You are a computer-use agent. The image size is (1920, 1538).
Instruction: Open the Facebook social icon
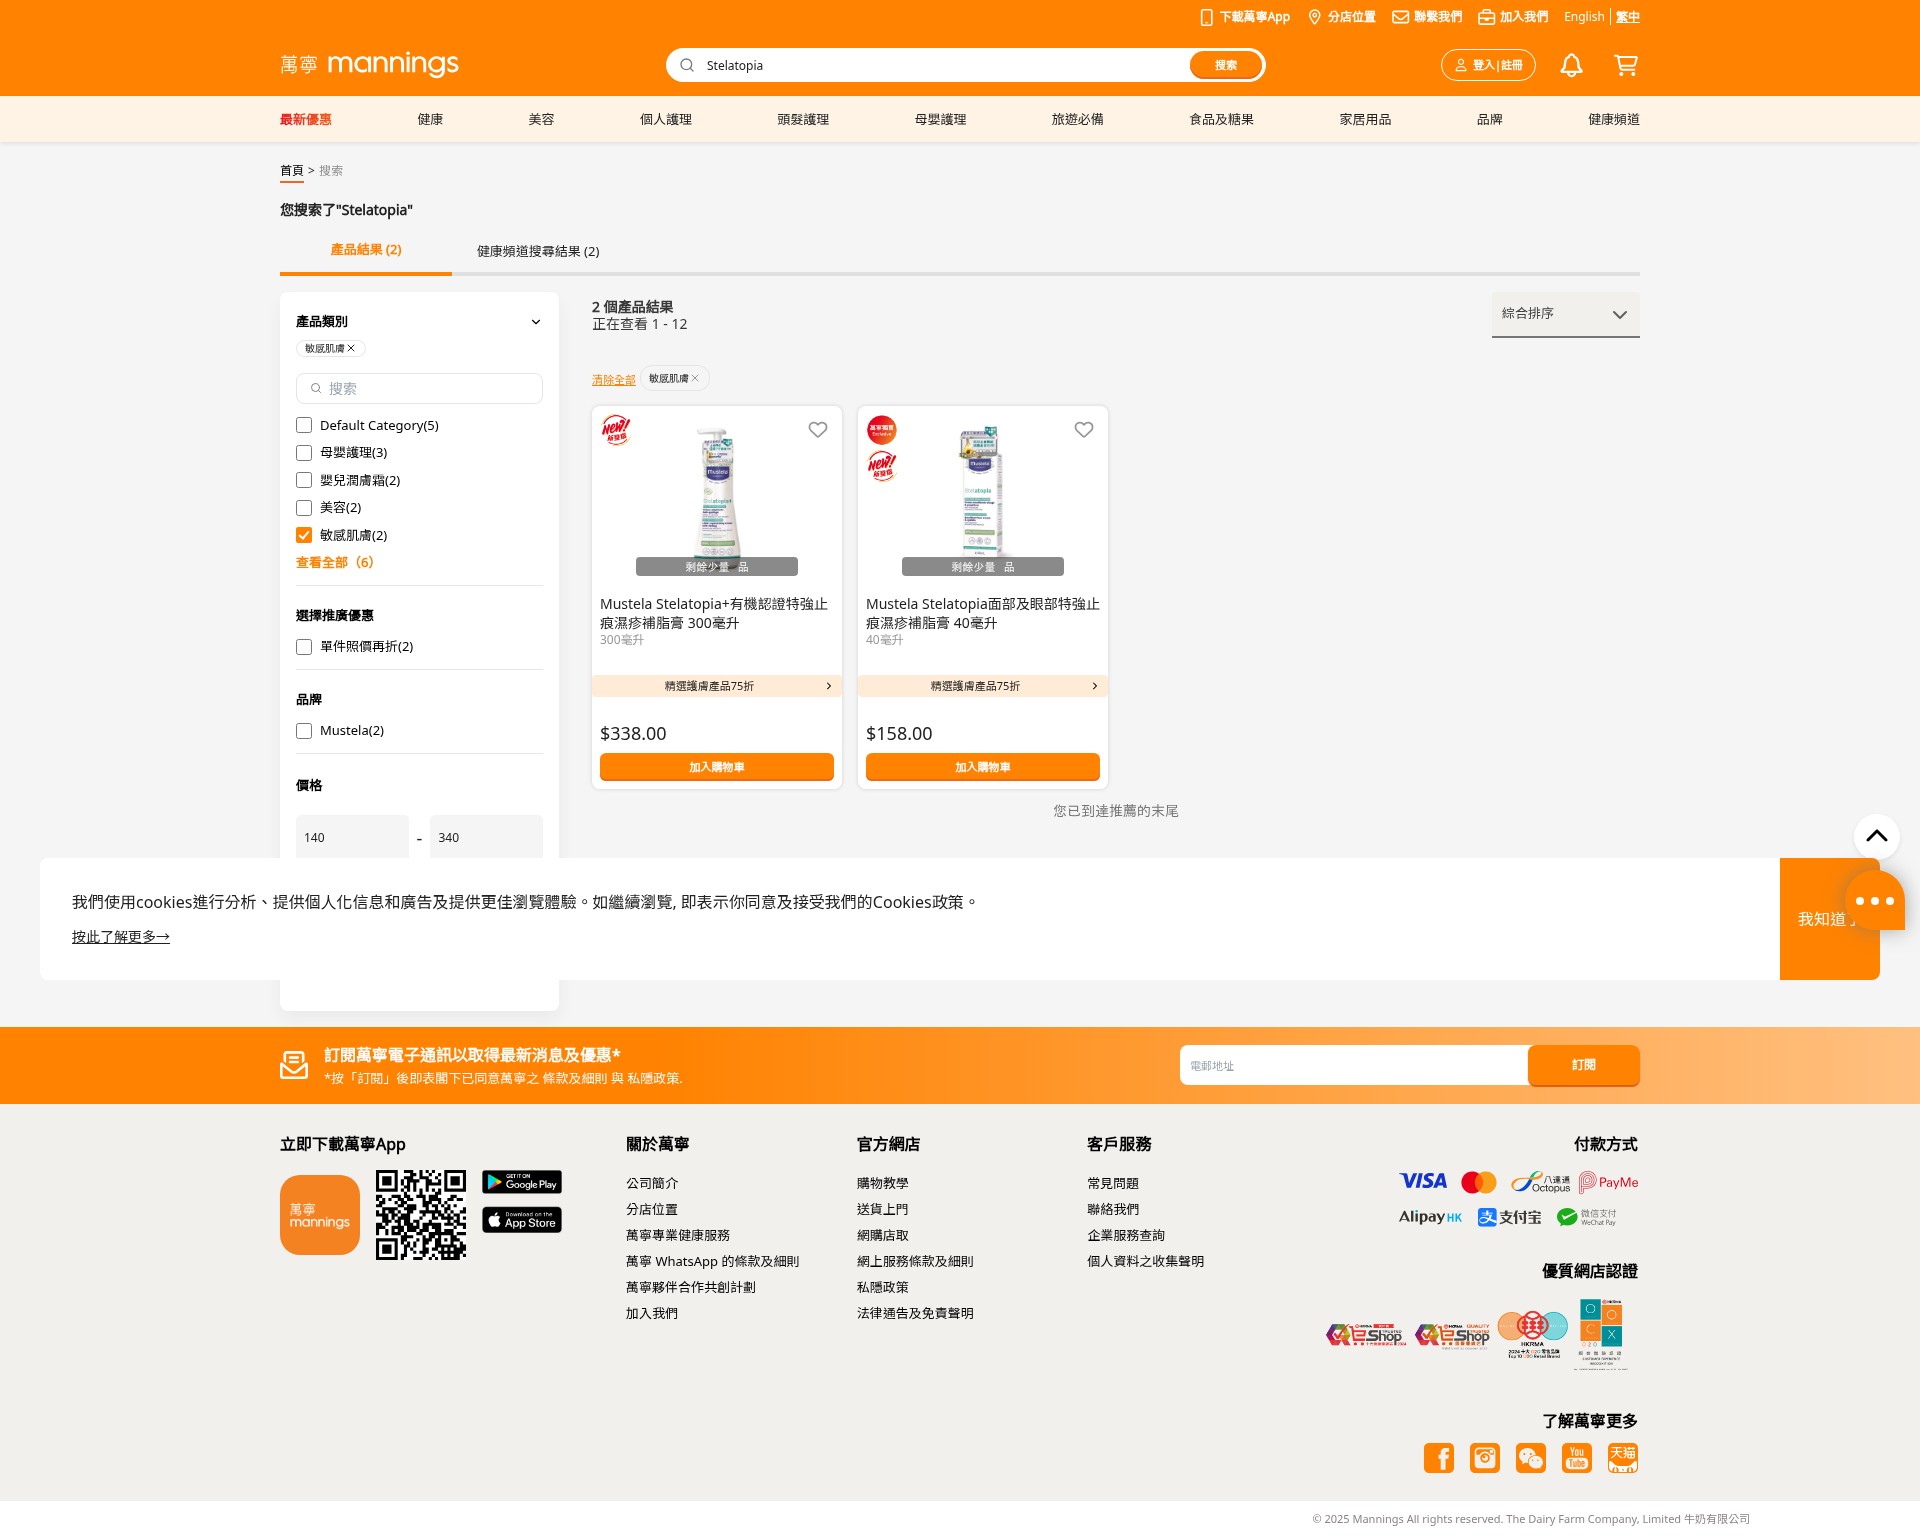(1439, 1458)
